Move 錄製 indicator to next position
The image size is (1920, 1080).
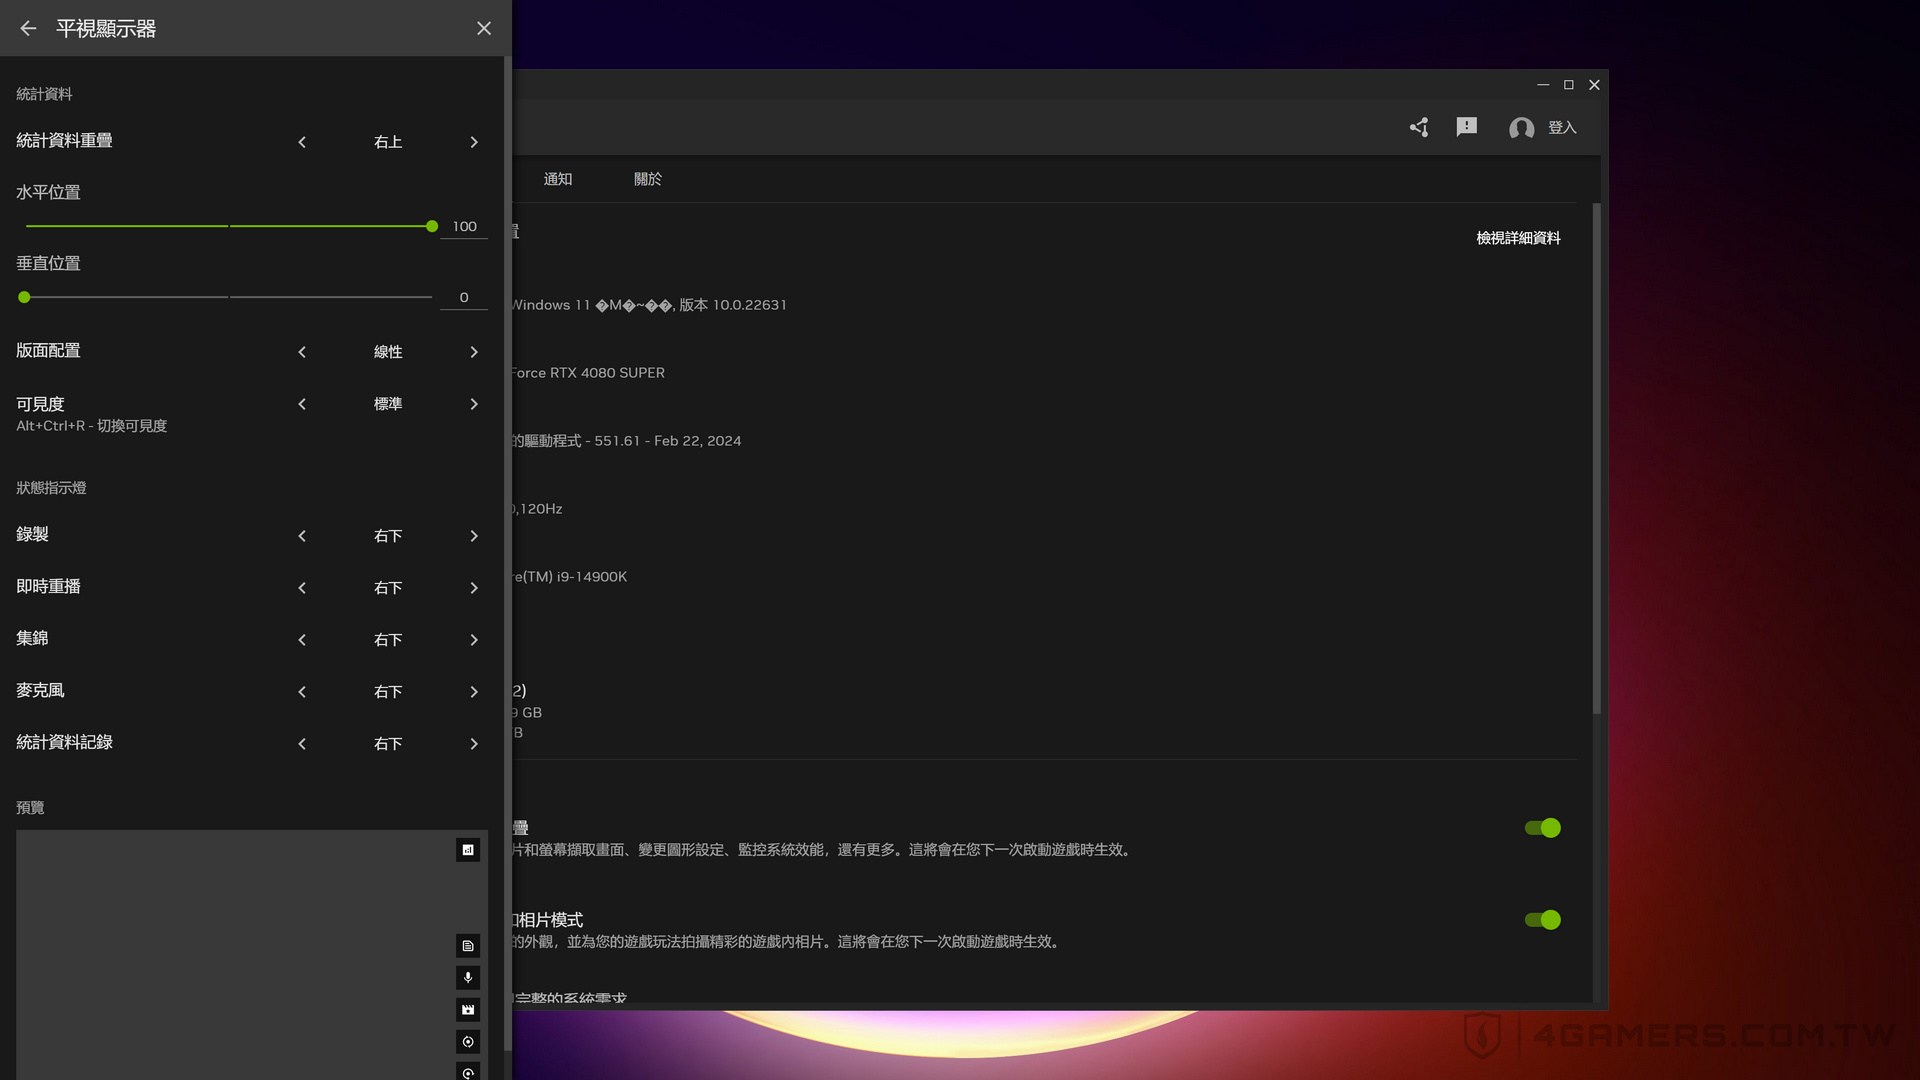(474, 536)
